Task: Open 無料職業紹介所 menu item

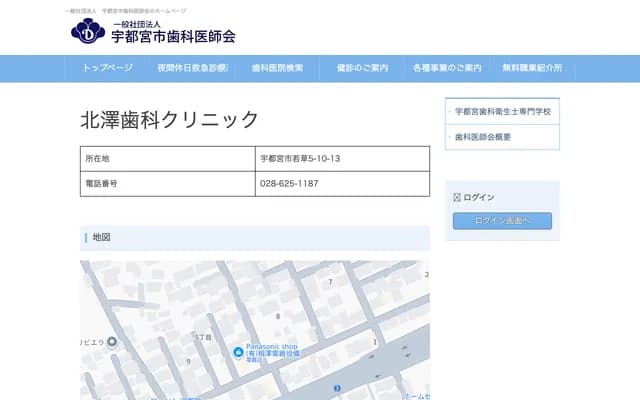Action: pyautogui.click(x=532, y=68)
